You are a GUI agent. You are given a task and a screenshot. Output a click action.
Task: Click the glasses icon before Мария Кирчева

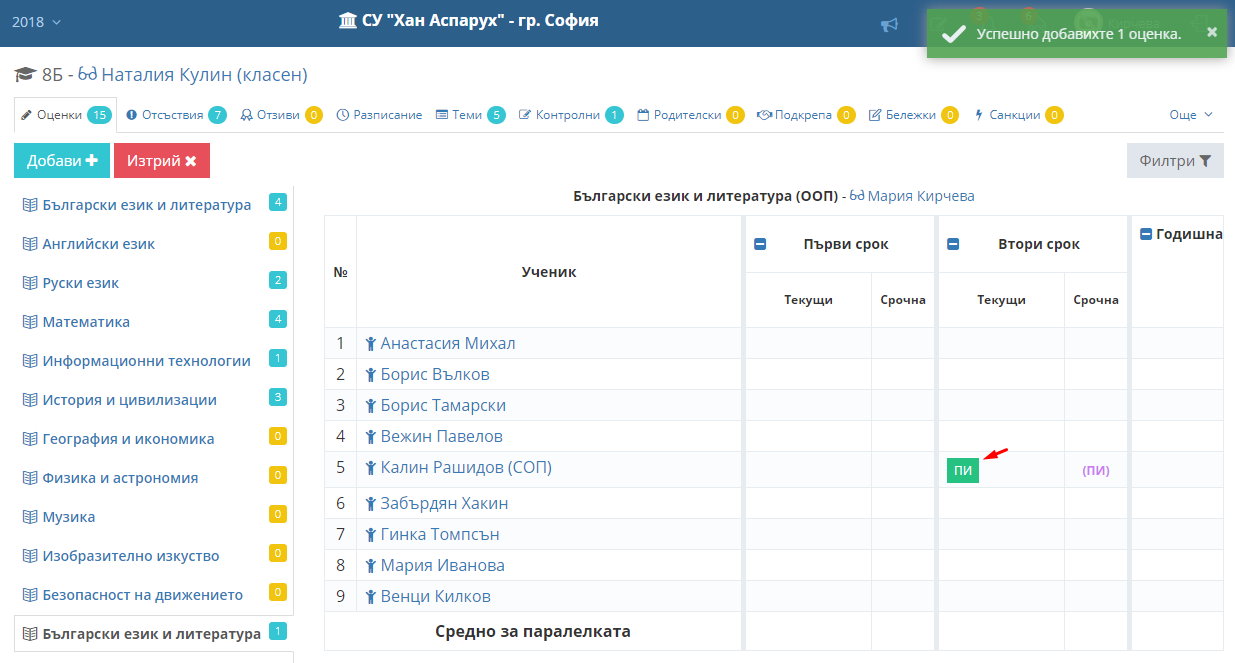[857, 197]
